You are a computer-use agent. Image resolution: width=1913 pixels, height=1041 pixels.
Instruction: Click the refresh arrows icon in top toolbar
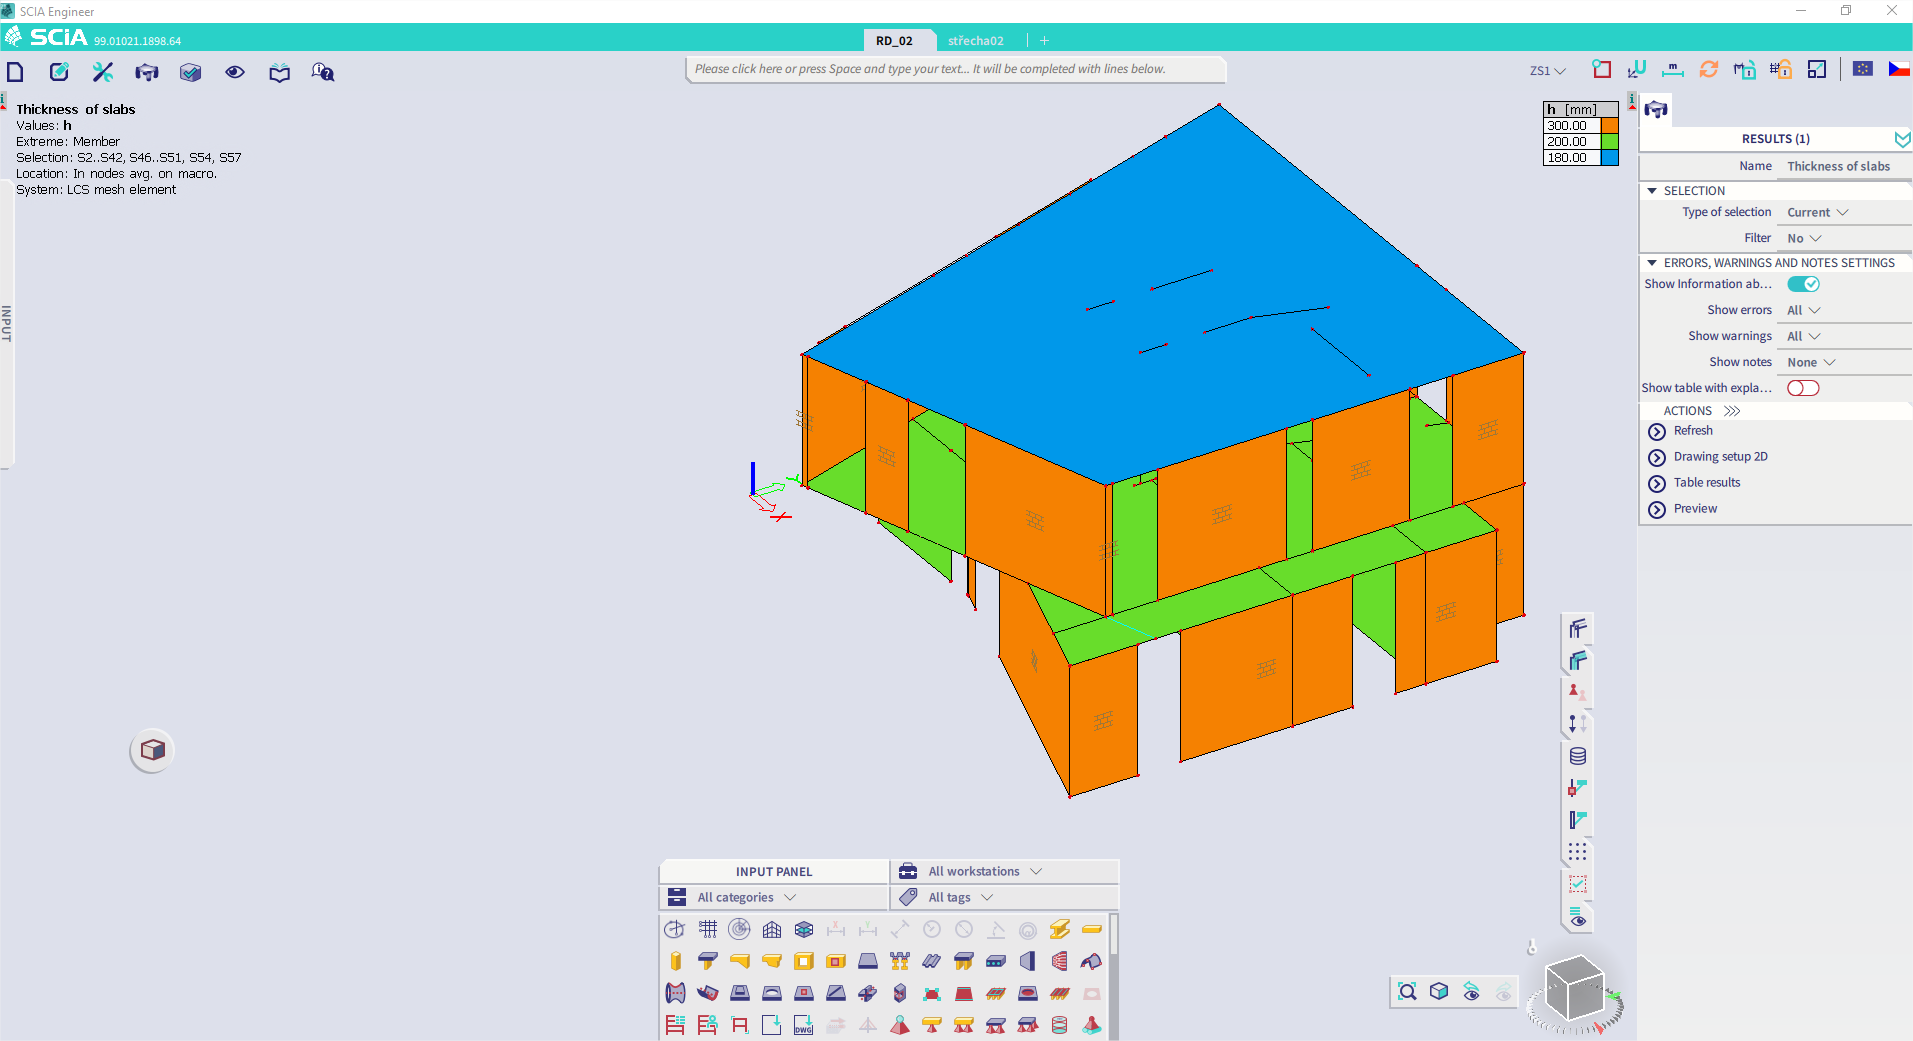(1708, 69)
